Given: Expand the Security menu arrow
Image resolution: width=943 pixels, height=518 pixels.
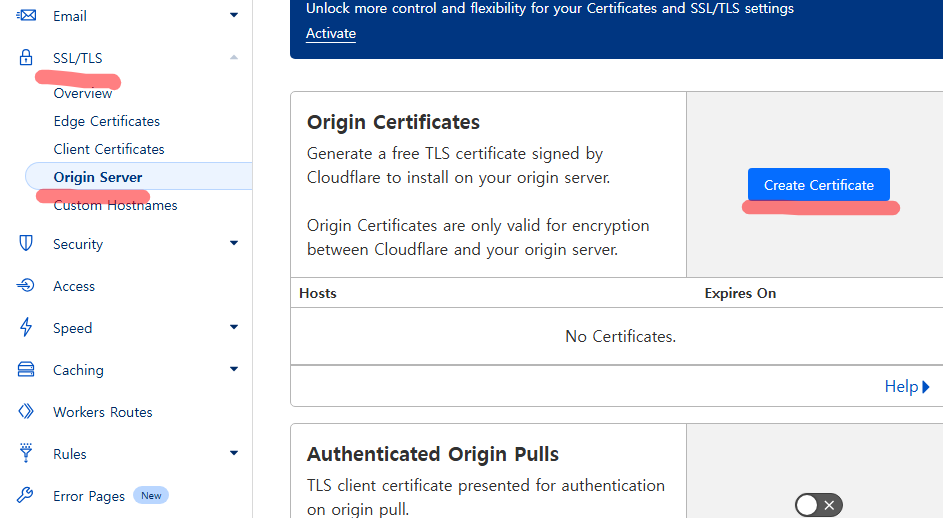Looking at the screenshot, I should (x=234, y=243).
